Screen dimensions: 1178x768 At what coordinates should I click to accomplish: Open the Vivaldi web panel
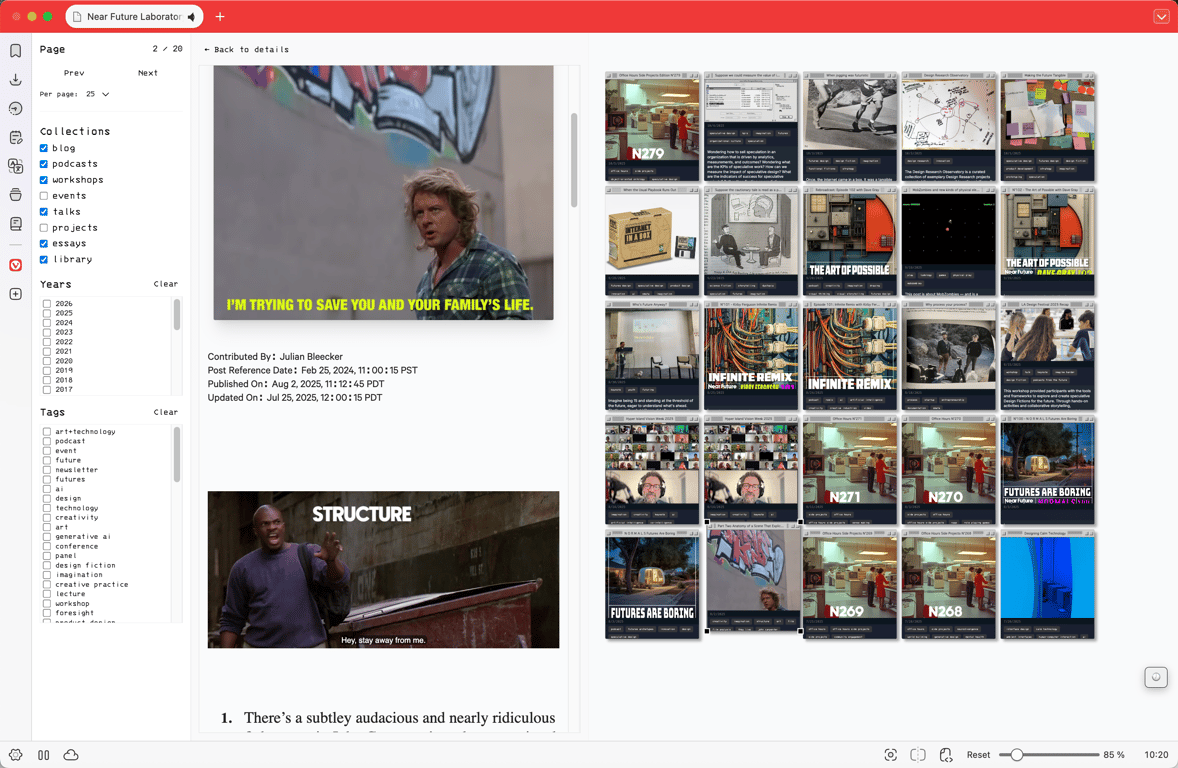pyautogui.click(x=15, y=265)
